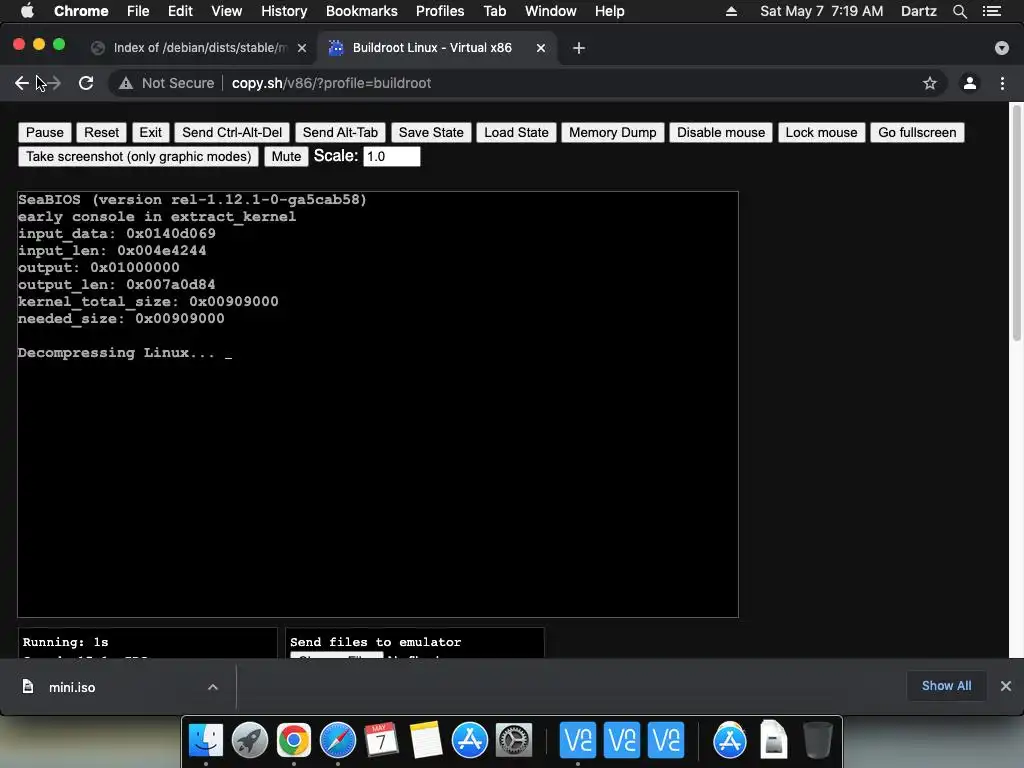Open the Trash in the Dock

[x=817, y=740]
